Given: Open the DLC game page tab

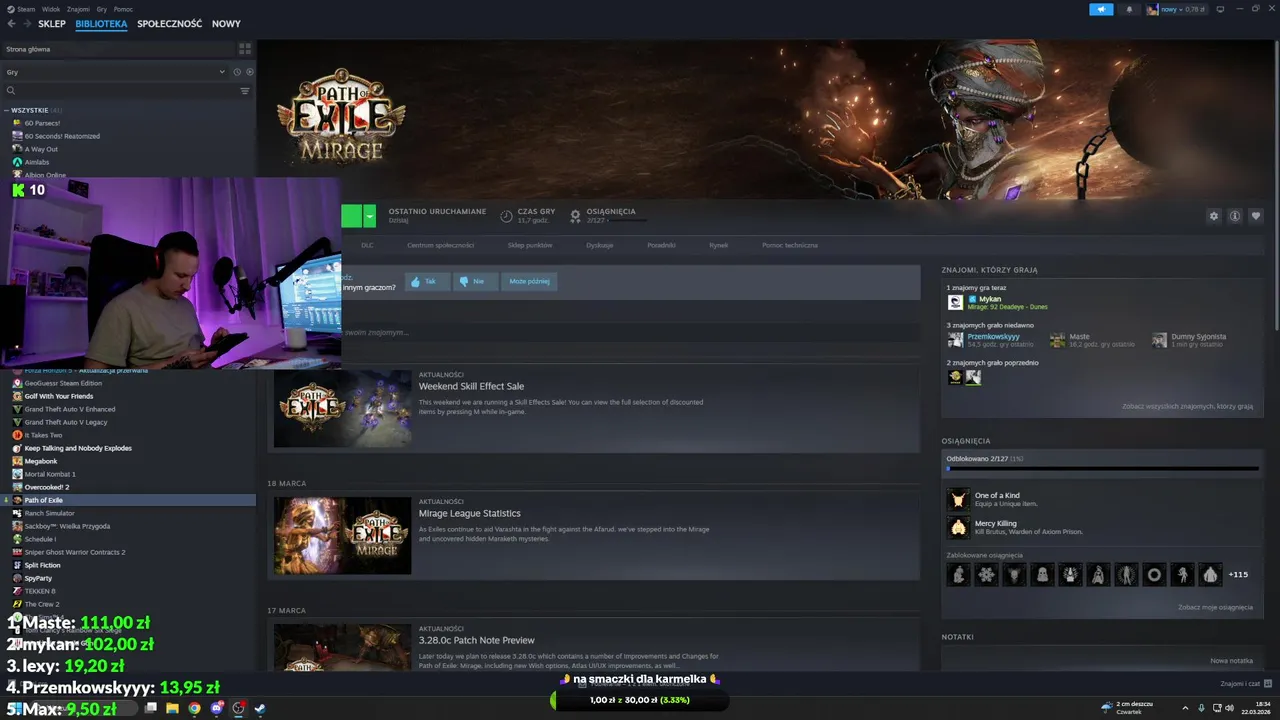Looking at the screenshot, I should click(x=367, y=245).
